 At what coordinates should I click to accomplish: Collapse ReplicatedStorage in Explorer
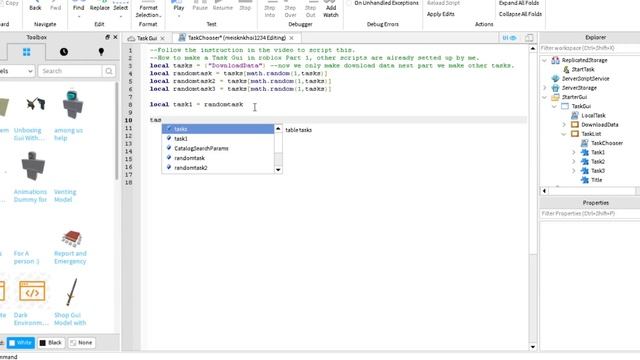(x=544, y=60)
